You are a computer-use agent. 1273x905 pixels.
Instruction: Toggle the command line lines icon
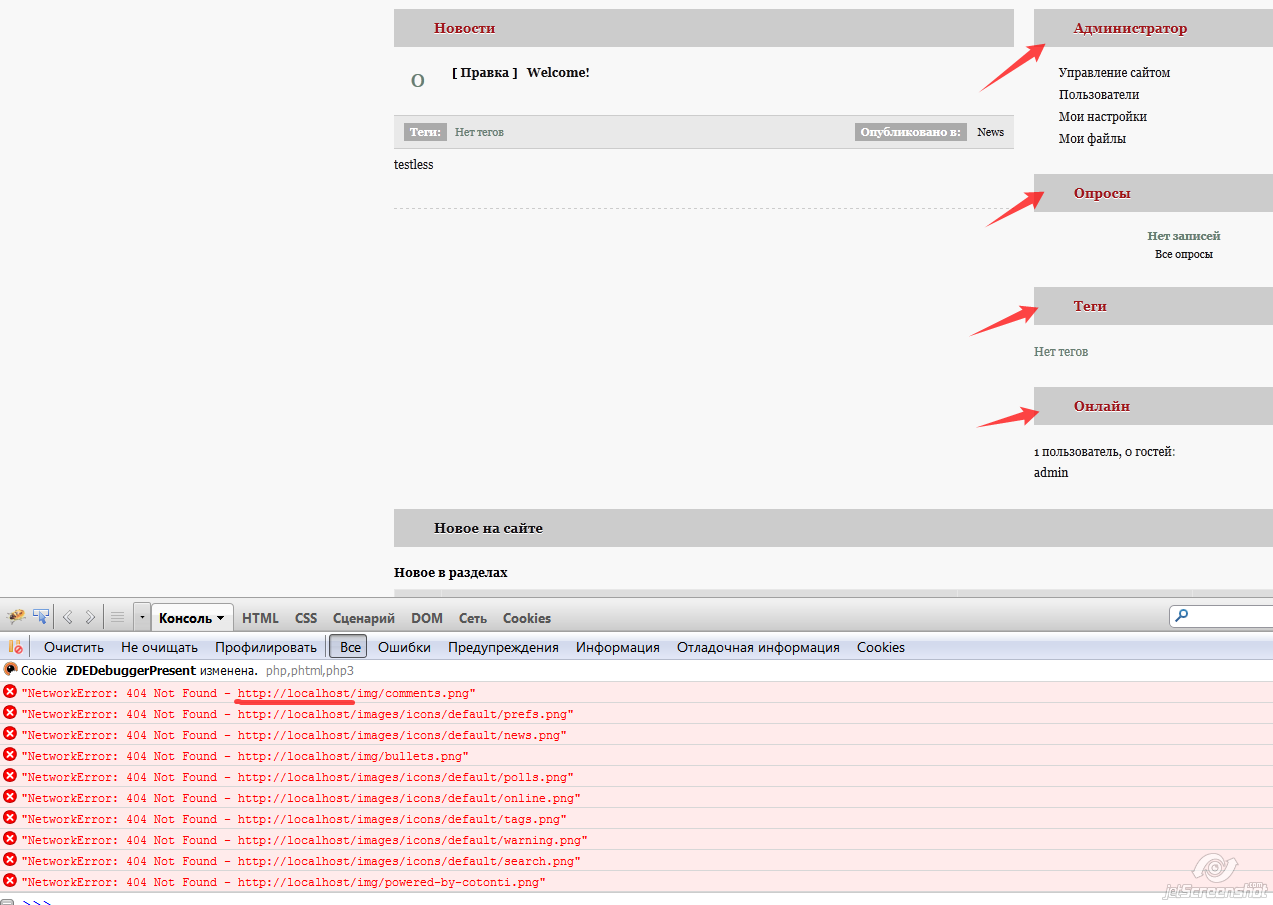coord(117,617)
